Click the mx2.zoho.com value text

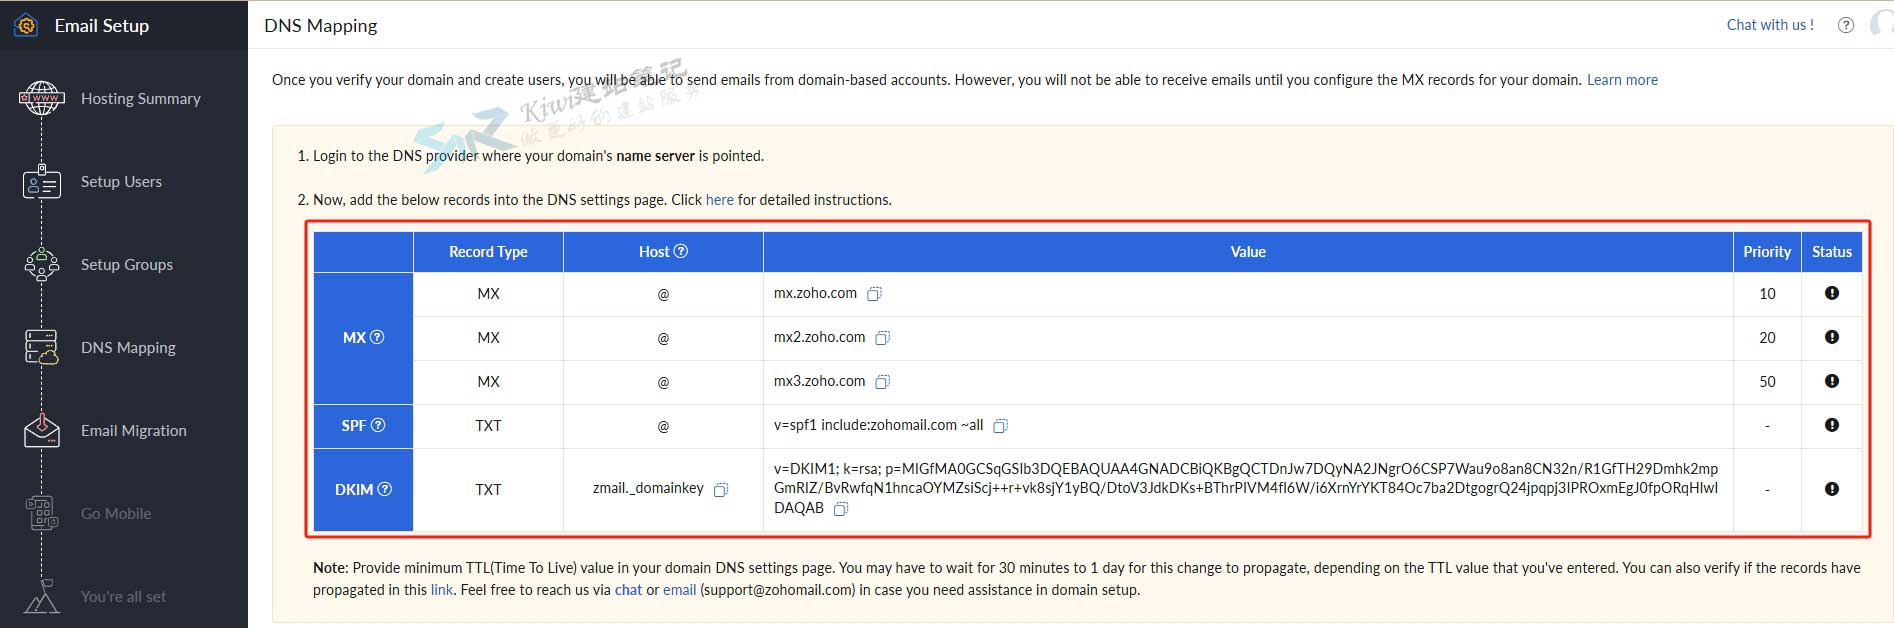(820, 337)
